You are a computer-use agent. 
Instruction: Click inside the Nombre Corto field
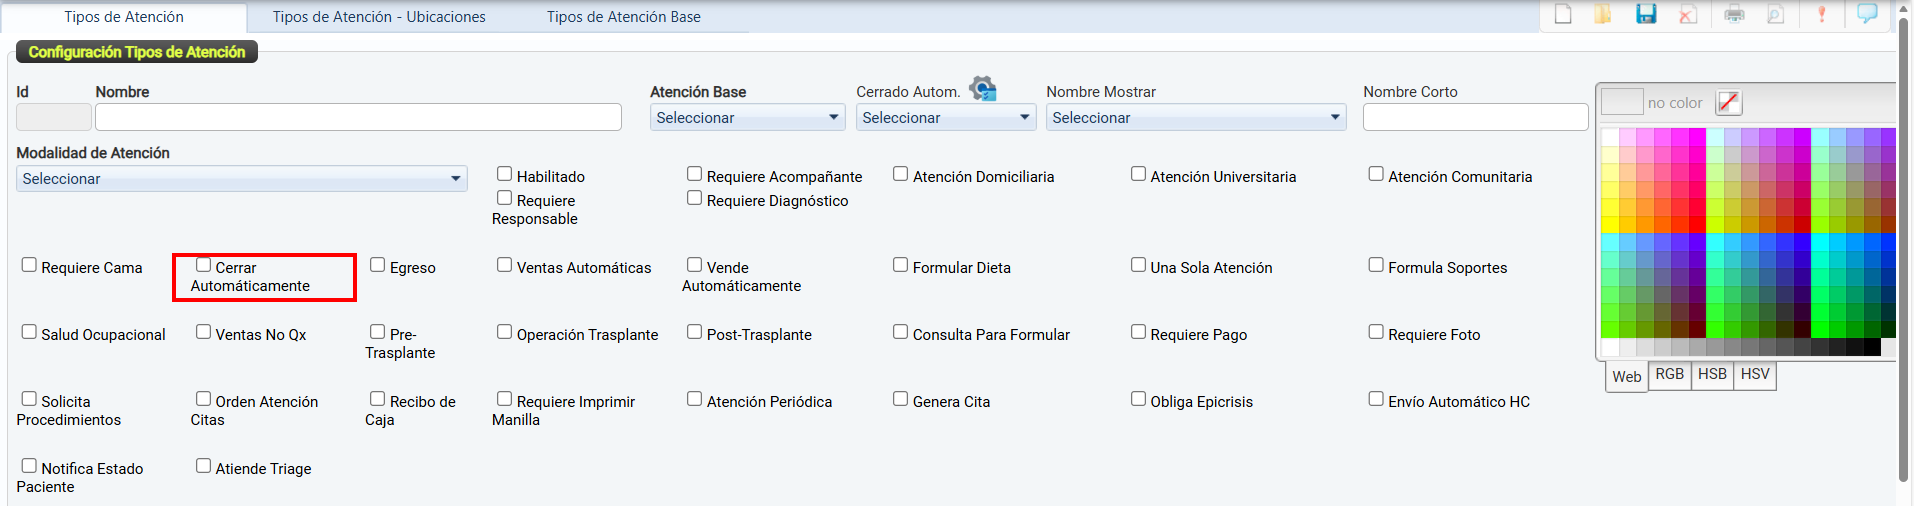pos(1475,118)
